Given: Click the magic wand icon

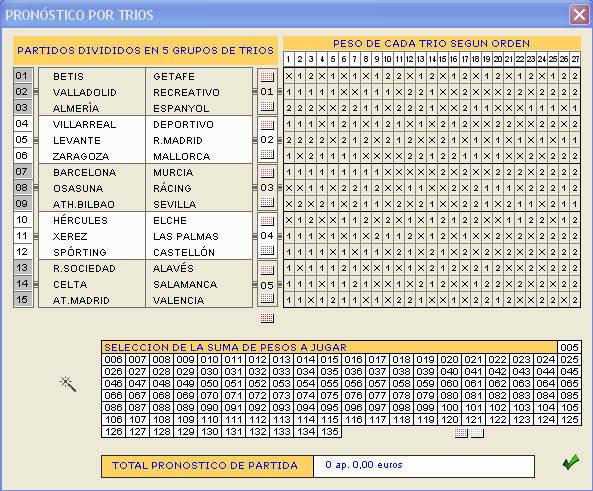Looking at the screenshot, I should coord(68,384).
